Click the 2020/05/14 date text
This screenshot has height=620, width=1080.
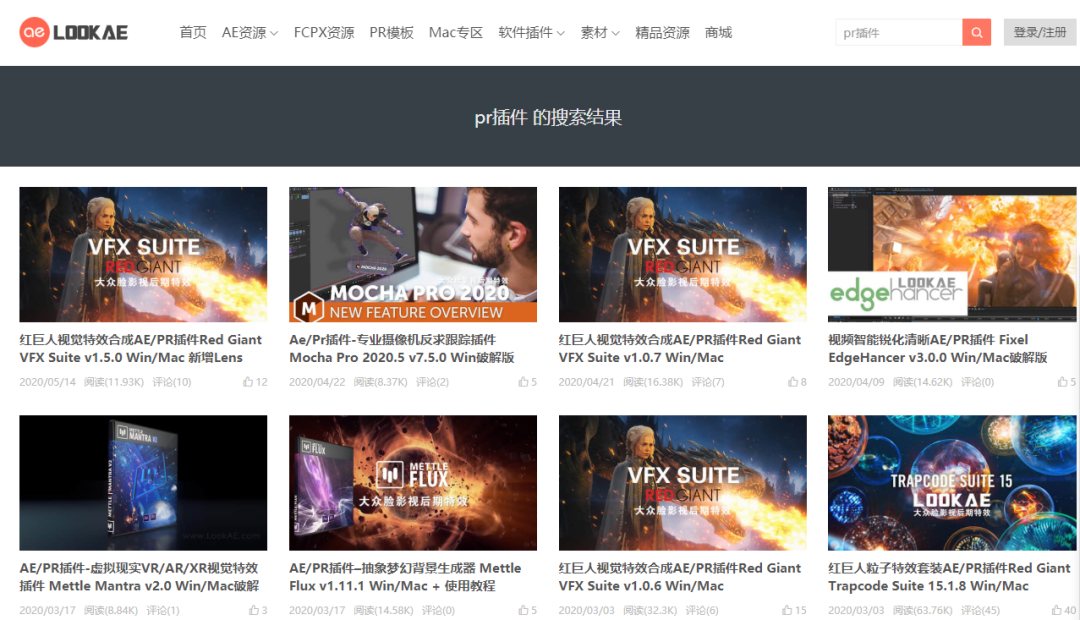[x=48, y=382]
